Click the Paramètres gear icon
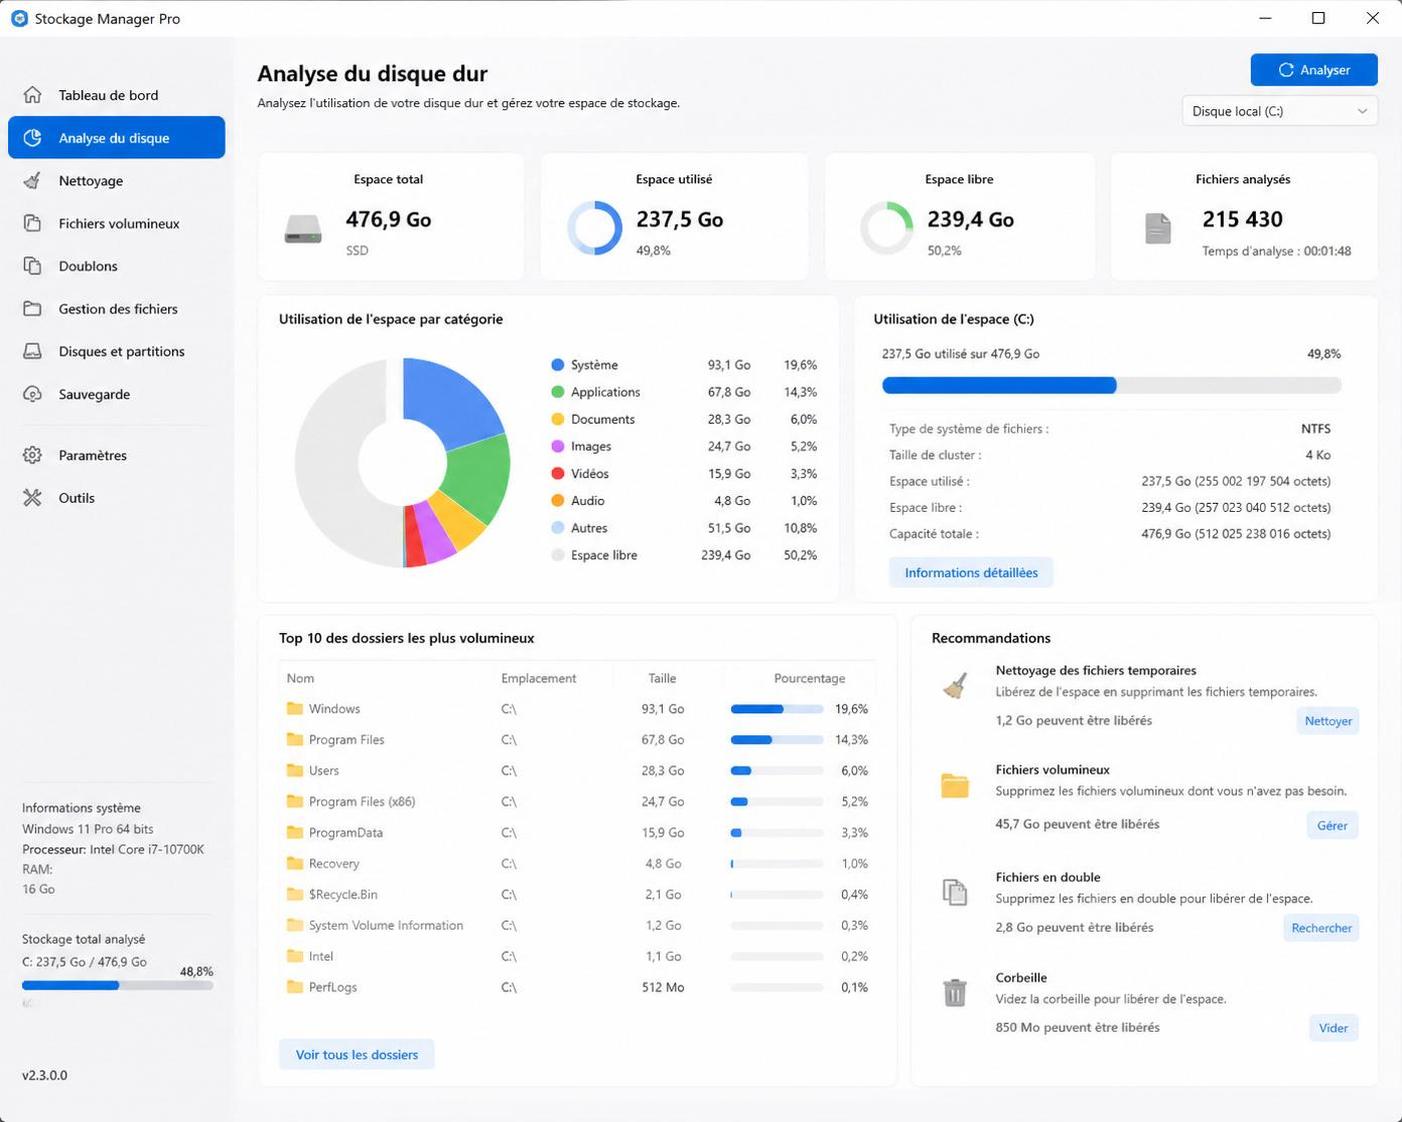1402x1122 pixels. tap(33, 455)
